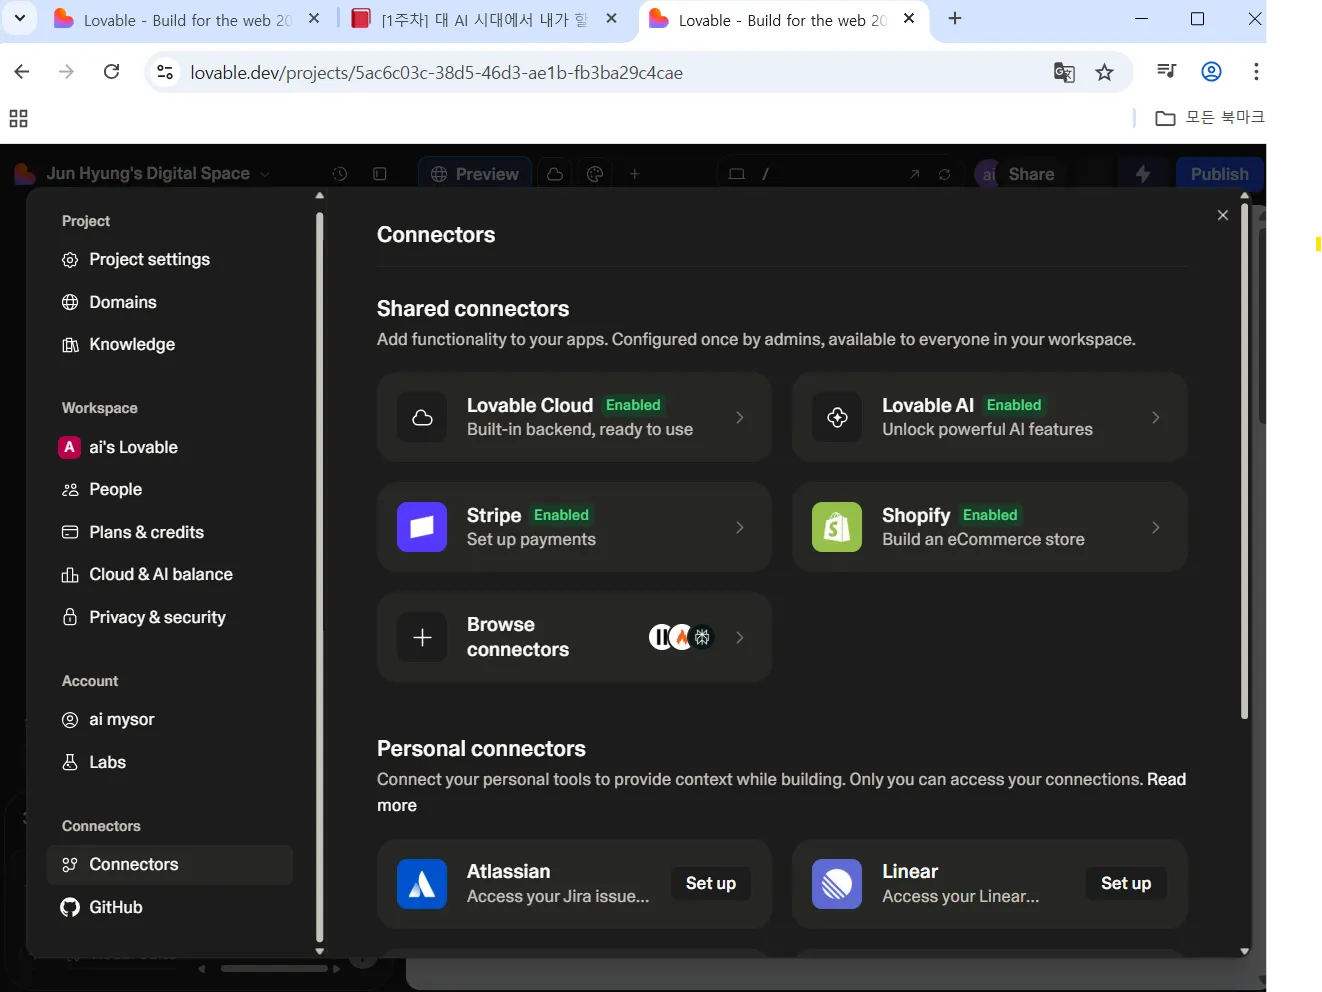Image resolution: width=1322 pixels, height=992 pixels.
Task: Open the Chrome three-dot menu
Action: click(1256, 72)
